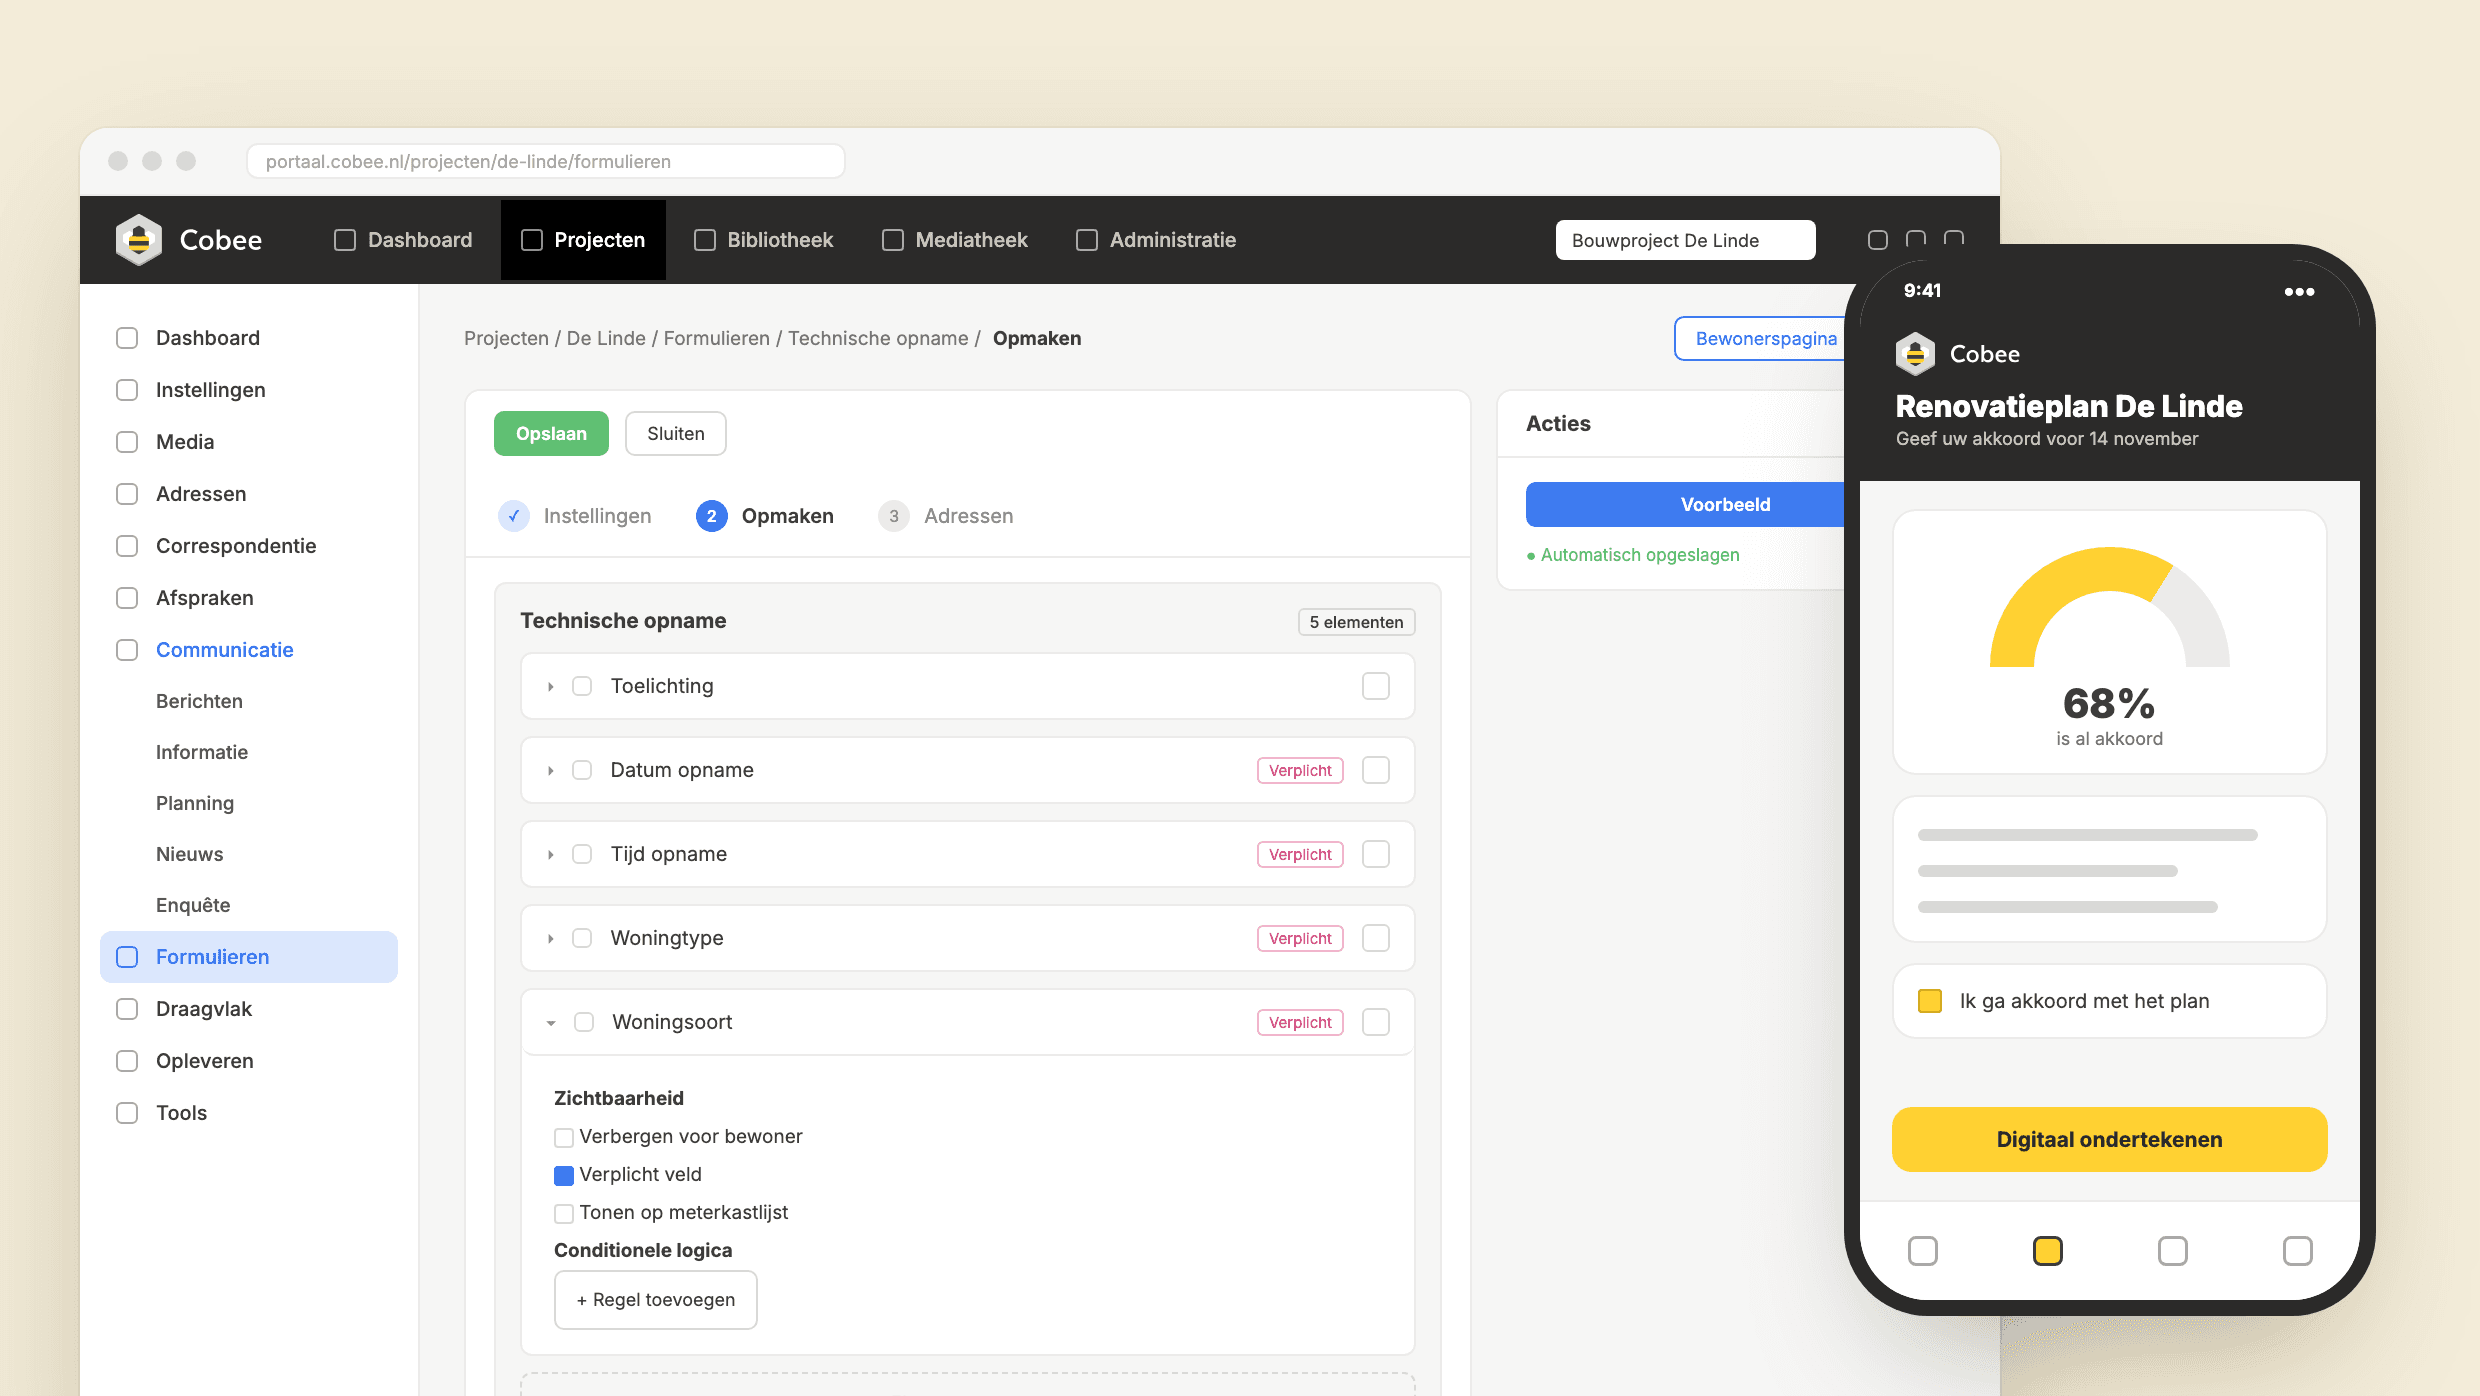Click the Media sidebar icon
The width and height of the screenshot is (2480, 1396).
coord(127,442)
